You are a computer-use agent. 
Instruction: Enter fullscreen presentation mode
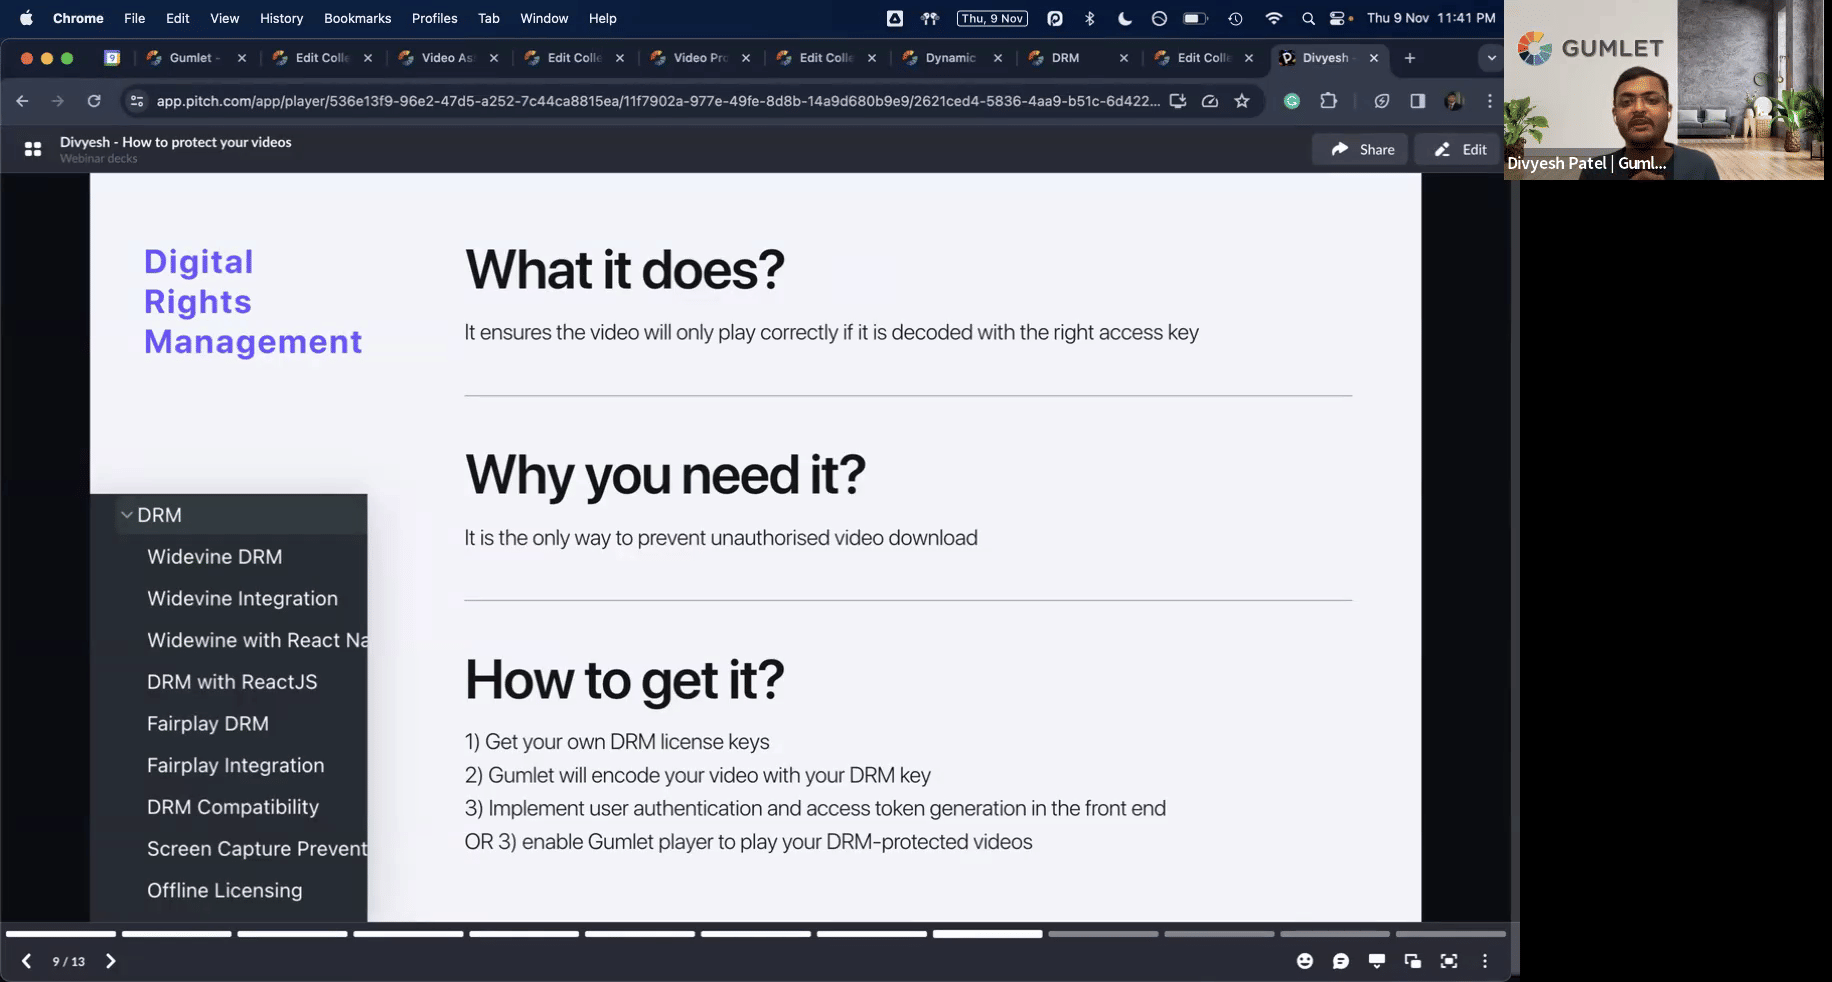point(1448,961)
